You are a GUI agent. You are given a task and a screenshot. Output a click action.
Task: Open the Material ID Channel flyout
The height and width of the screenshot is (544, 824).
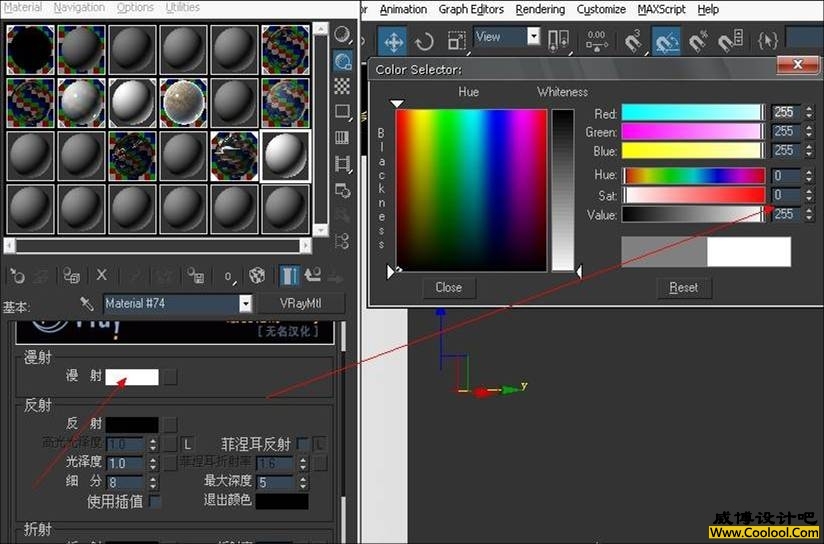coord(229,276)
